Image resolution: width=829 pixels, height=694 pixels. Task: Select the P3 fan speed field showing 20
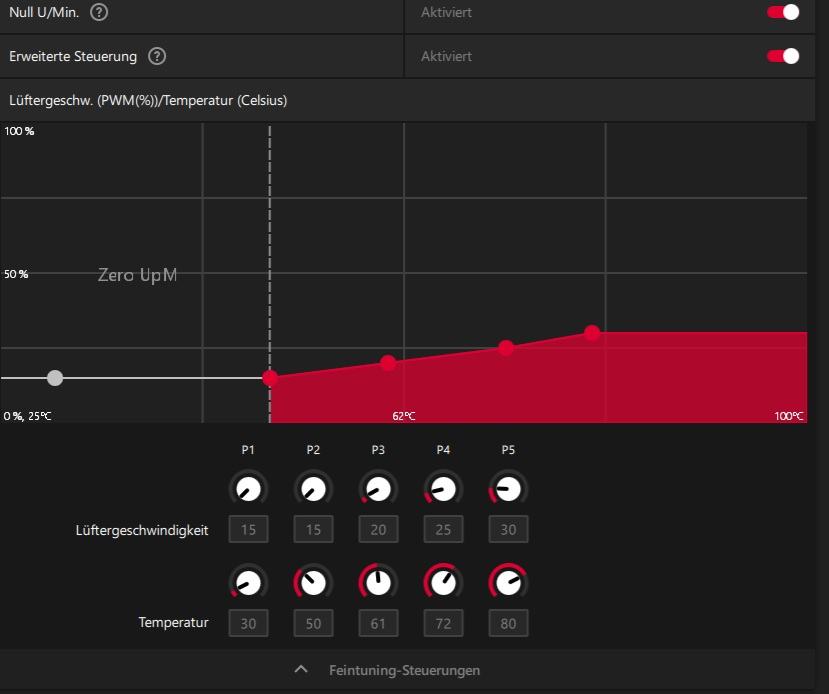pos(378,529)
